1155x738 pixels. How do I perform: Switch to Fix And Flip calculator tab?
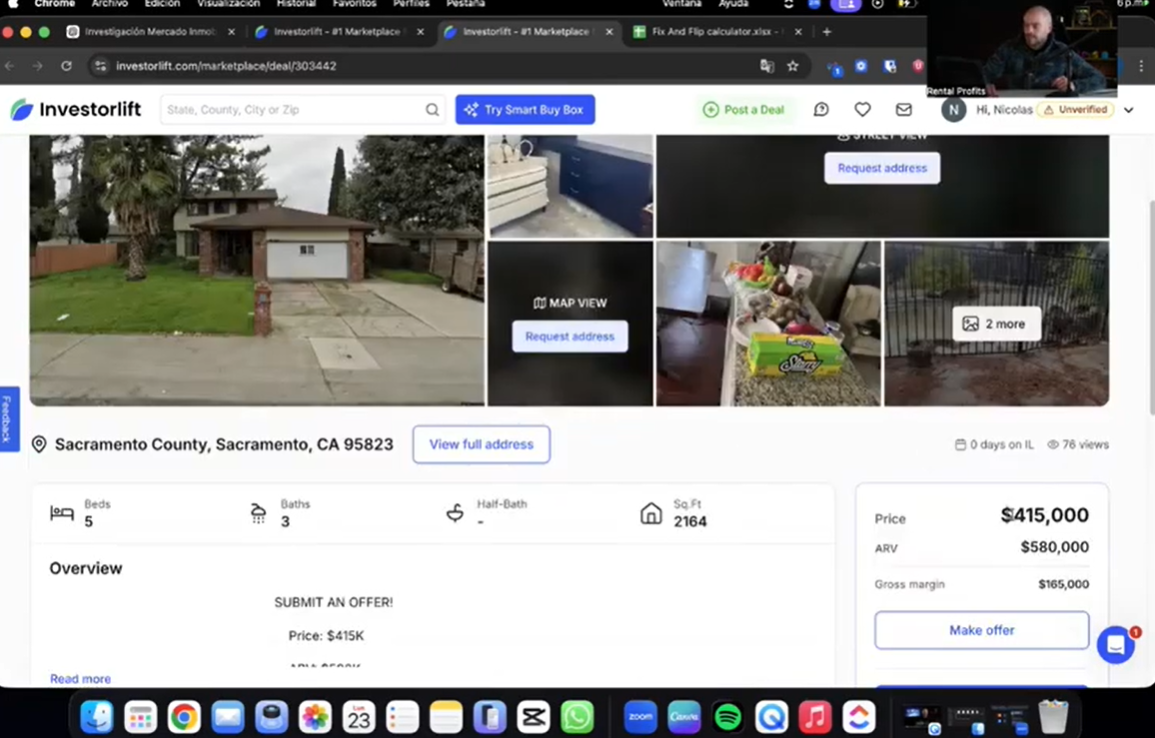click(x=712, y=32)
